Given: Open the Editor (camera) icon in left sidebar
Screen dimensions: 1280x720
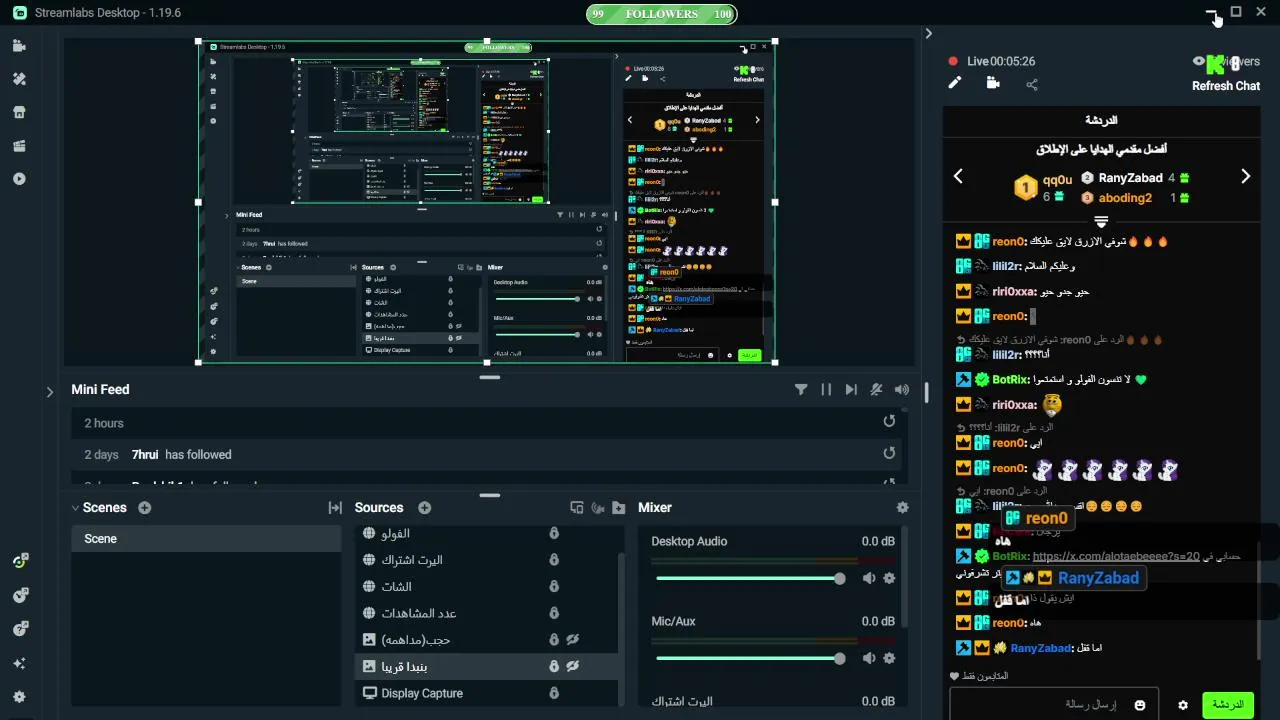Looking at the screenshot, I should tap(19, 46).
